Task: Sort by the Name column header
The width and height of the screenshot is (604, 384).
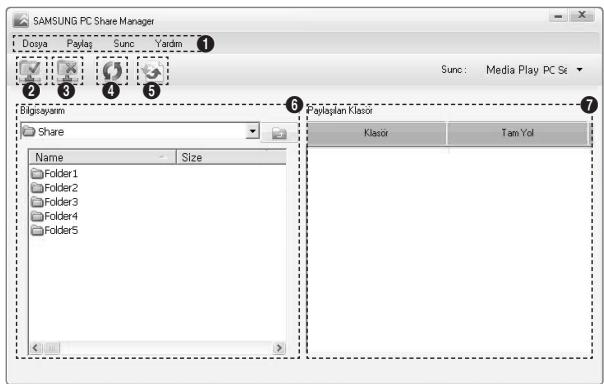Action: point(102,157)
